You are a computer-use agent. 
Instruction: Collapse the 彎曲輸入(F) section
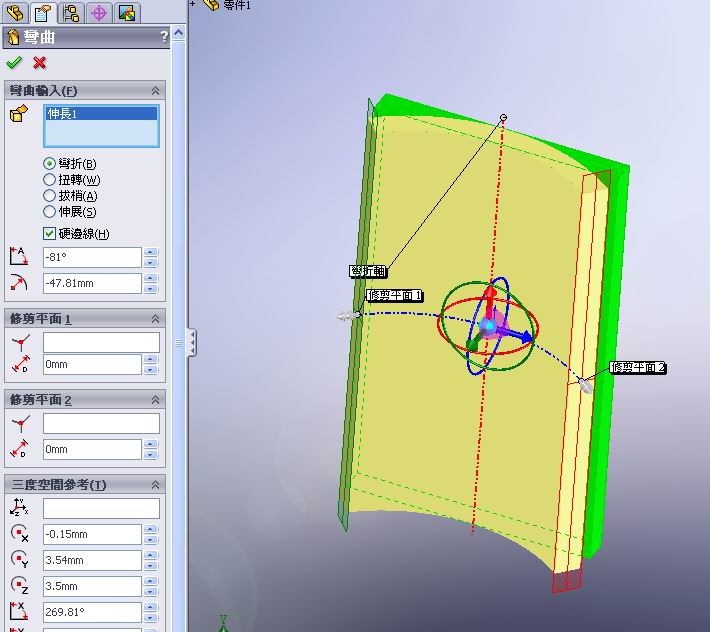tap(155, 91)
